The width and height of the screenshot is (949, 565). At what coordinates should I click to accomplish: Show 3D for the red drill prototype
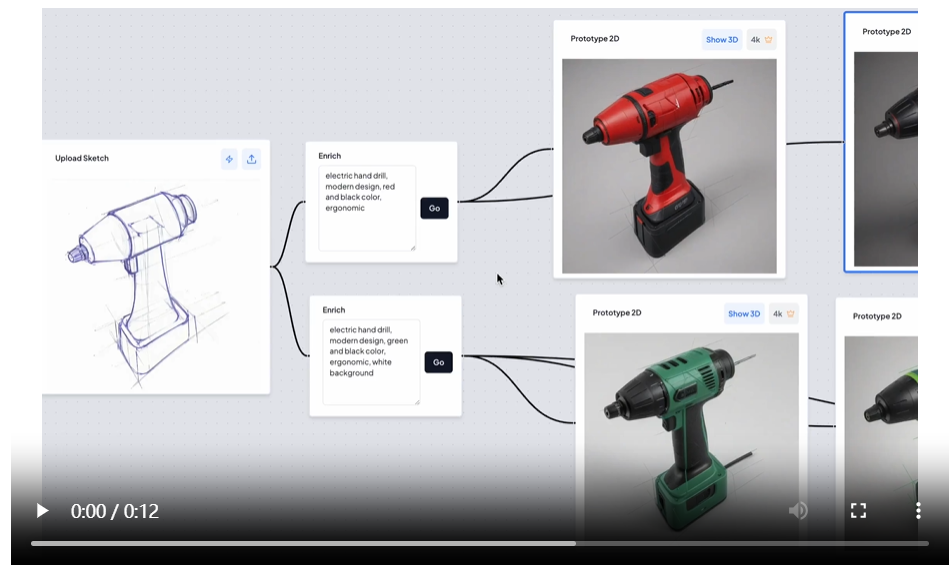[721, 40]
